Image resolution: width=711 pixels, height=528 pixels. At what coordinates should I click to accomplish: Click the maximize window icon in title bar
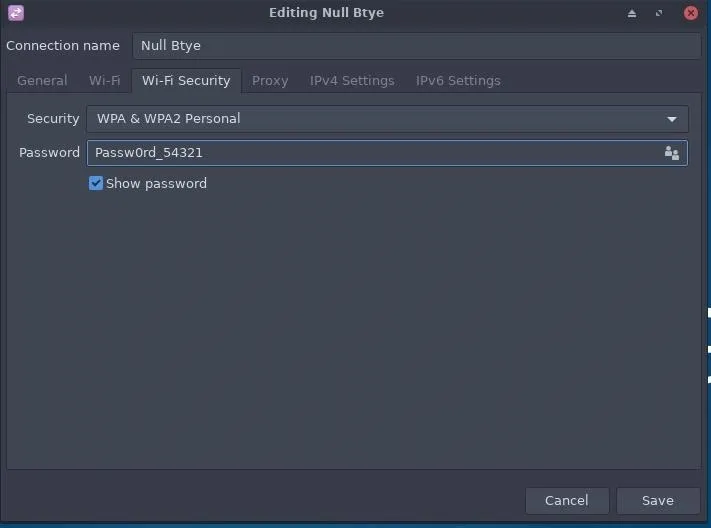pos(659,13)
